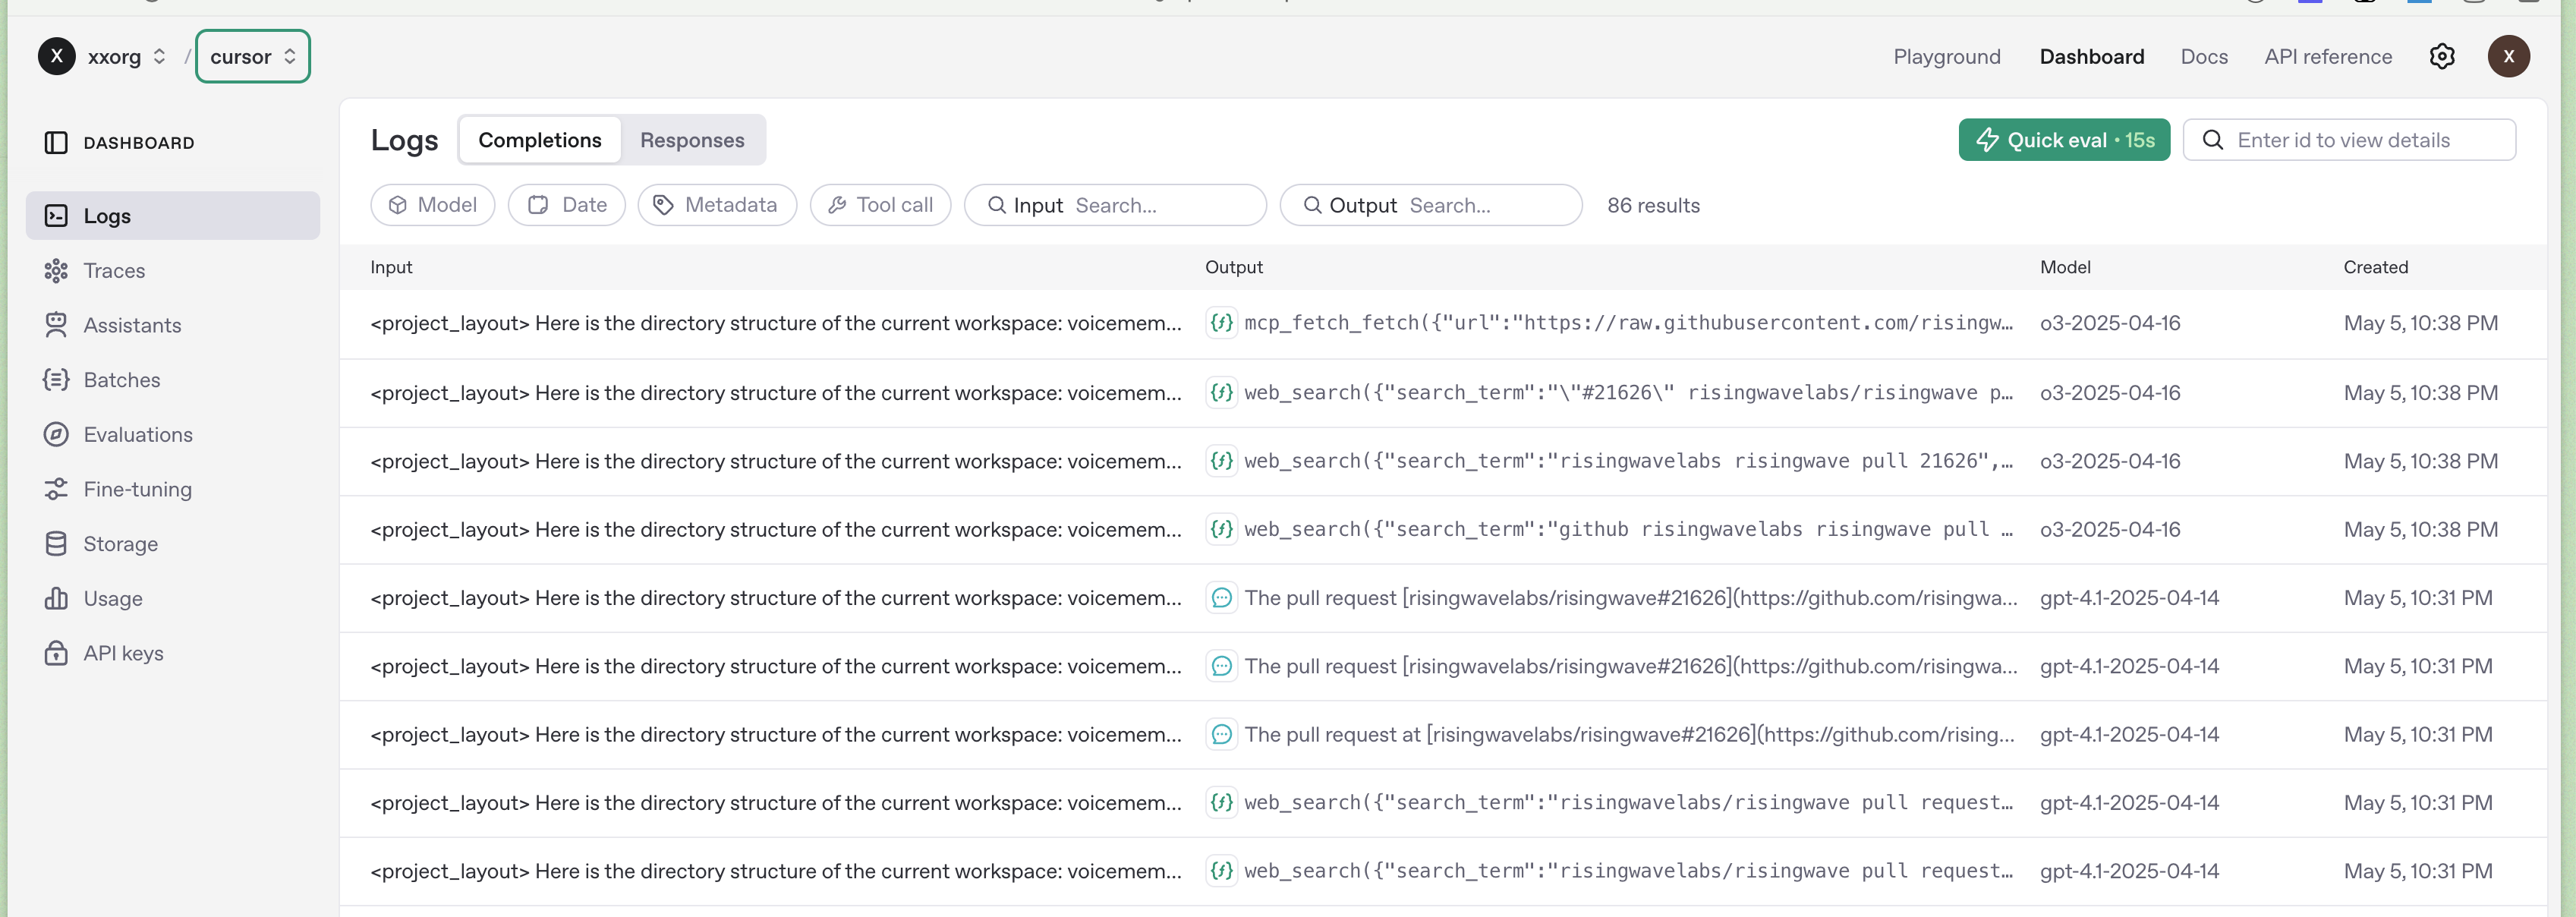The width and height of the screenshot is (2576, 917).
Task: Open the settings gear icon
Action: tap(2441, 56)
